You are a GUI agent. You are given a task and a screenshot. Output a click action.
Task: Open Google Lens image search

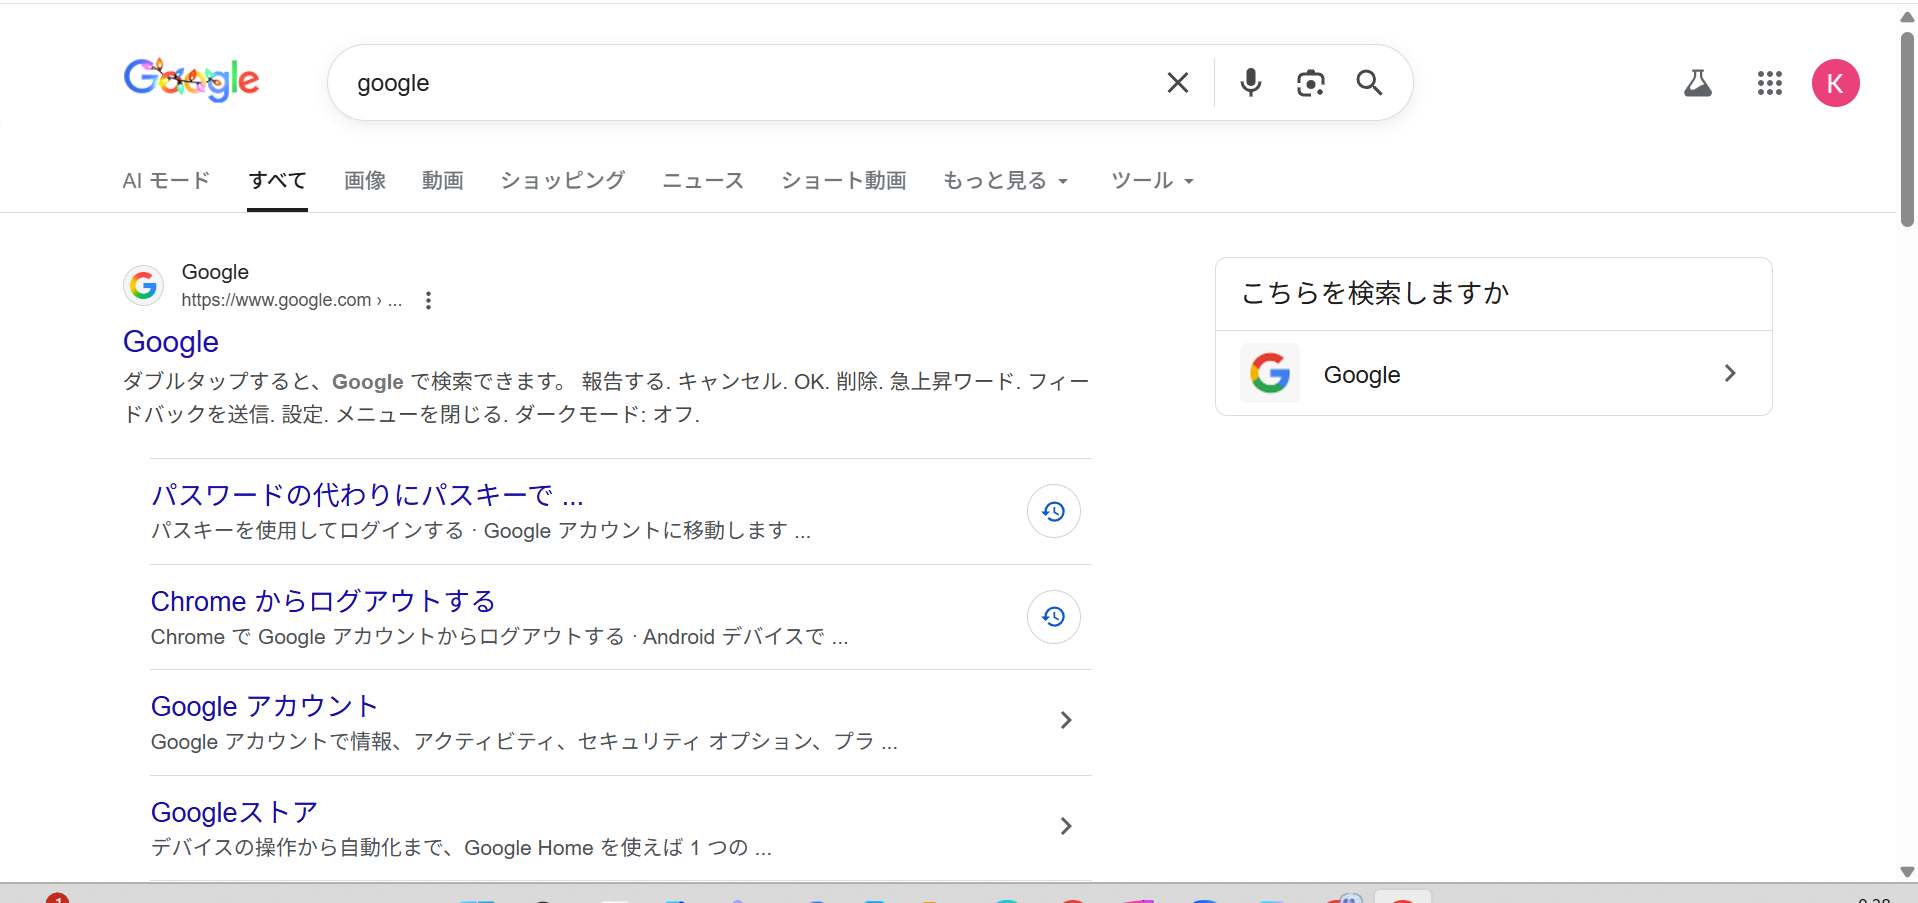[x=1310, y=83]
